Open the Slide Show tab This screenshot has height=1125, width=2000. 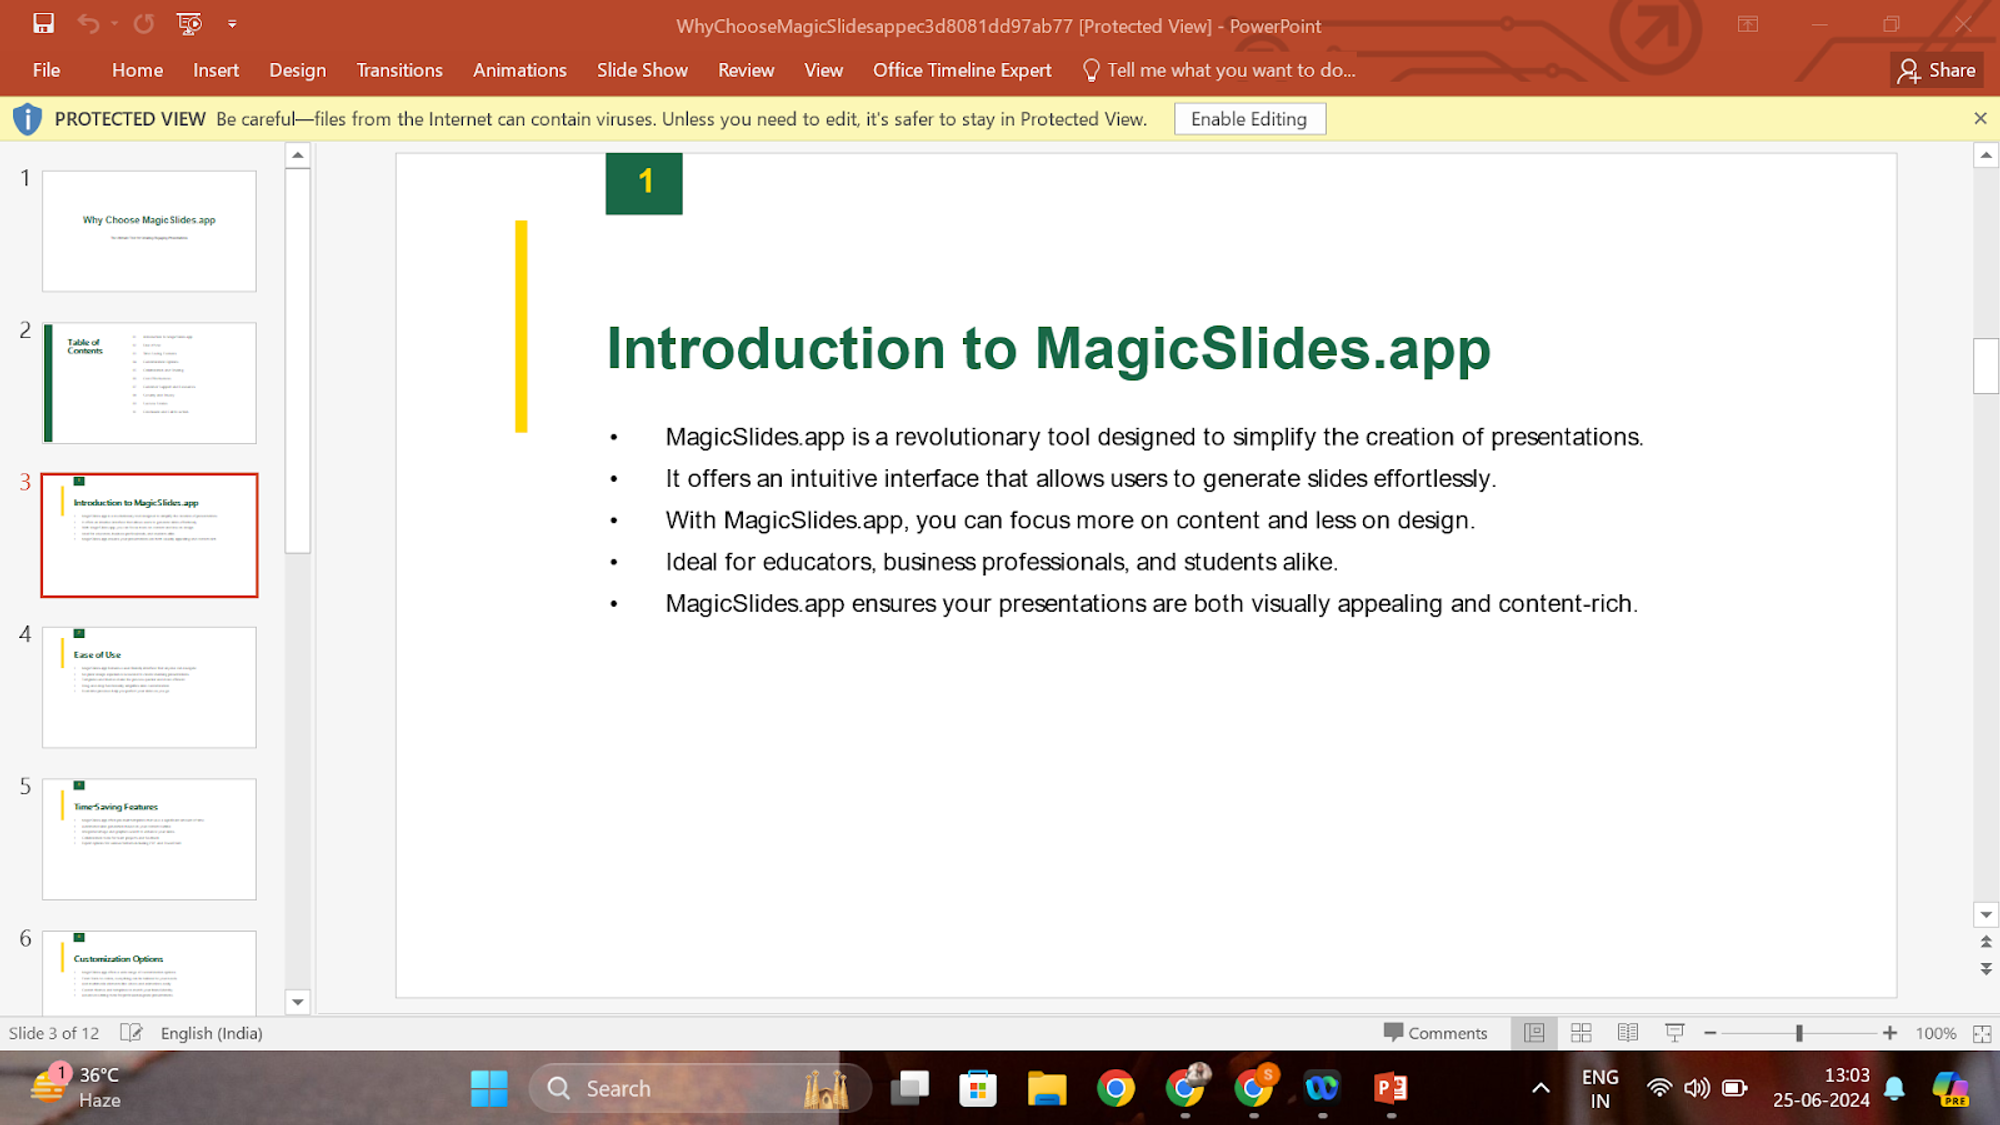pyautogui.click(x=642, y=70)
